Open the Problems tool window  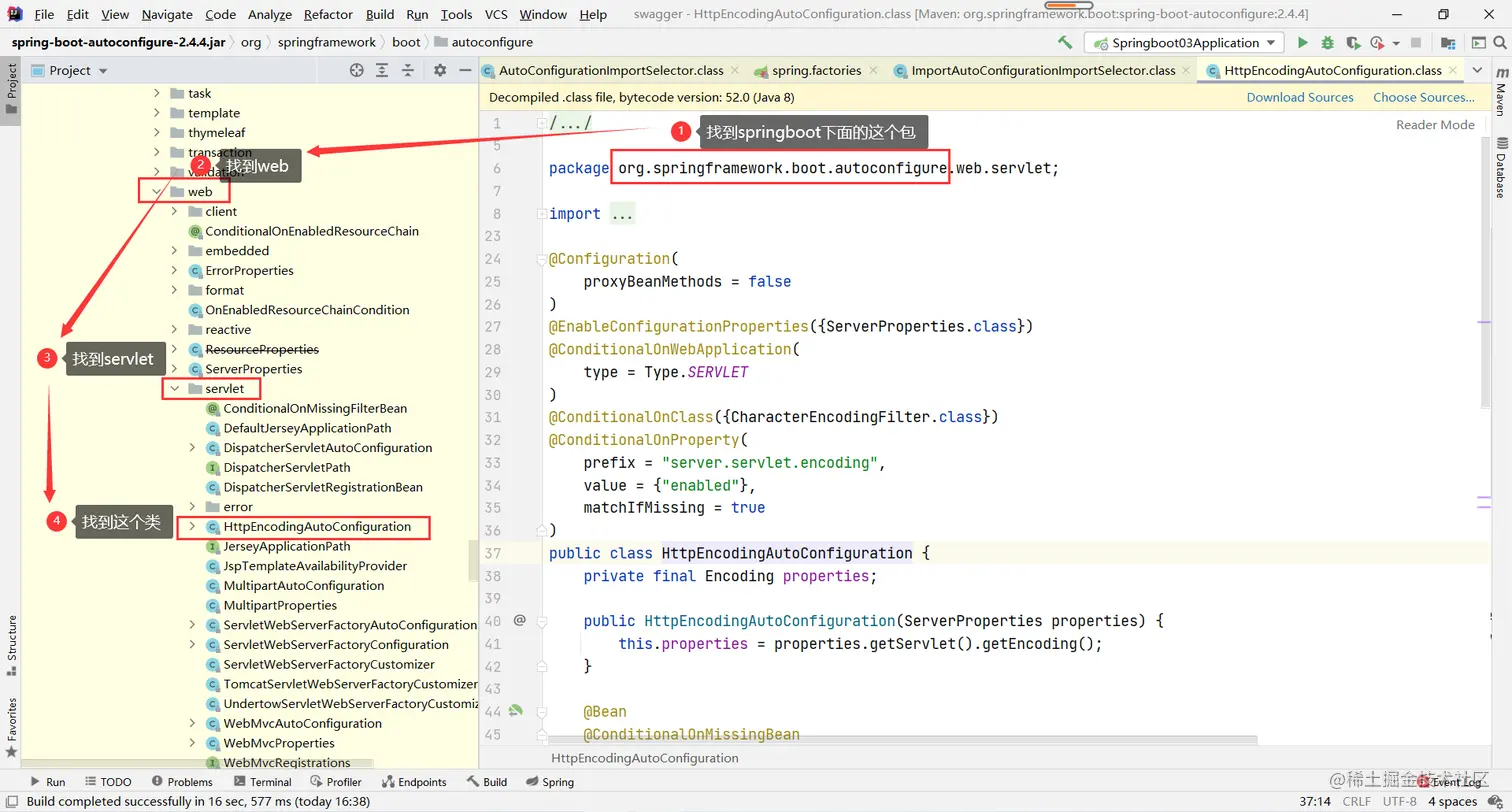click(x=181, y=782)
